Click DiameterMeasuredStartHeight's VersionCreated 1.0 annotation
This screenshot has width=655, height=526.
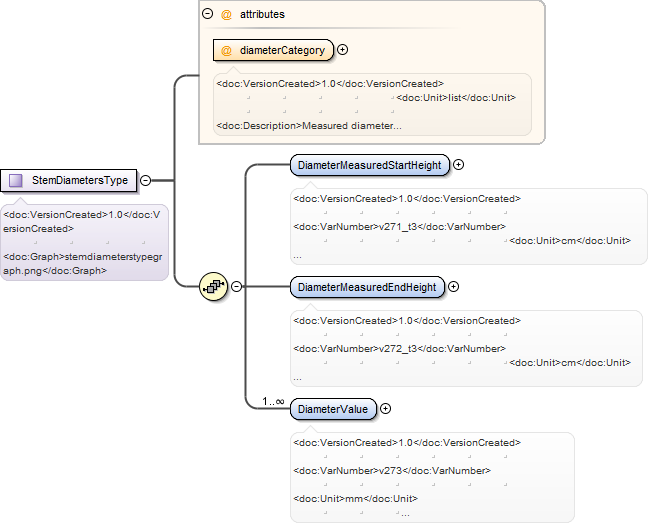click(407, 199)
